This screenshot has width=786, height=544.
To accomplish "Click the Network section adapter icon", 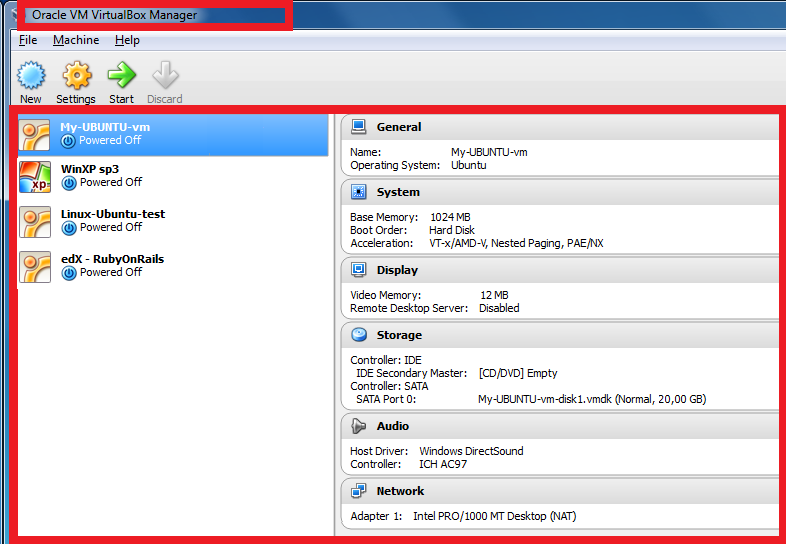I will [358, 491].
